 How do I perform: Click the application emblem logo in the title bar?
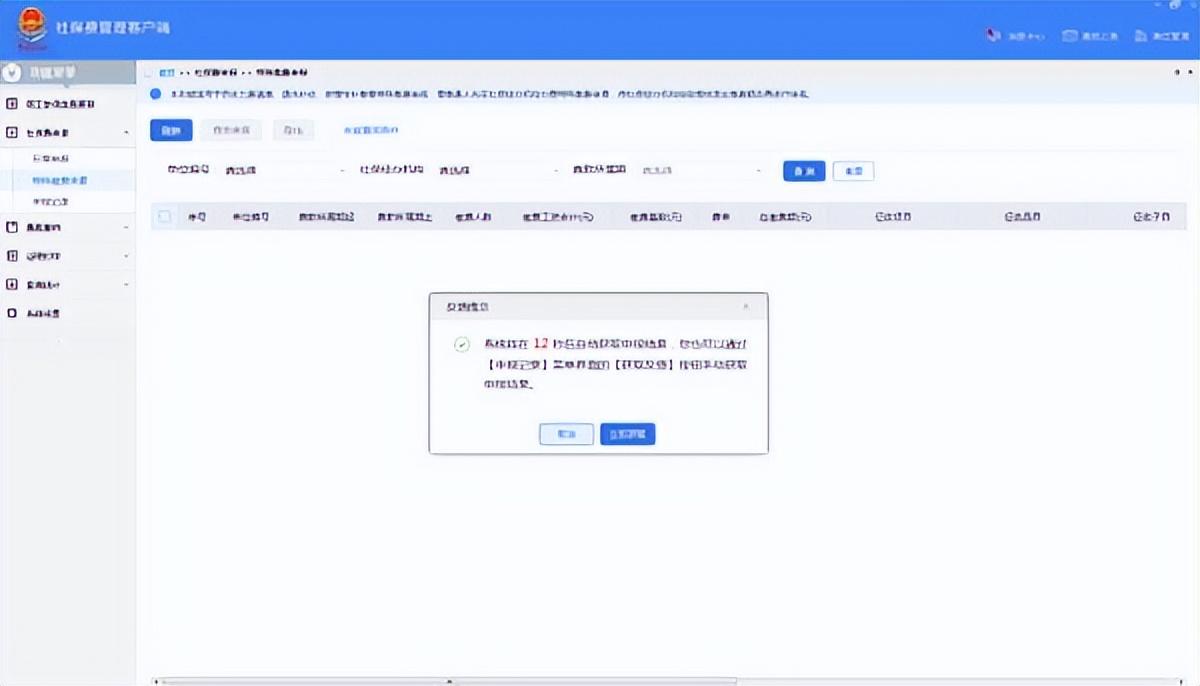pos(32,29)
